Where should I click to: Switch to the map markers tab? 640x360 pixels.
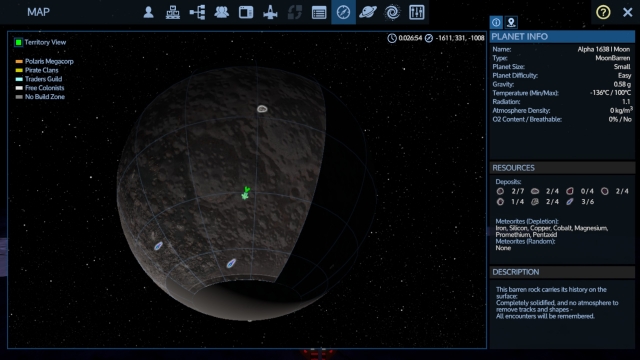511,22
